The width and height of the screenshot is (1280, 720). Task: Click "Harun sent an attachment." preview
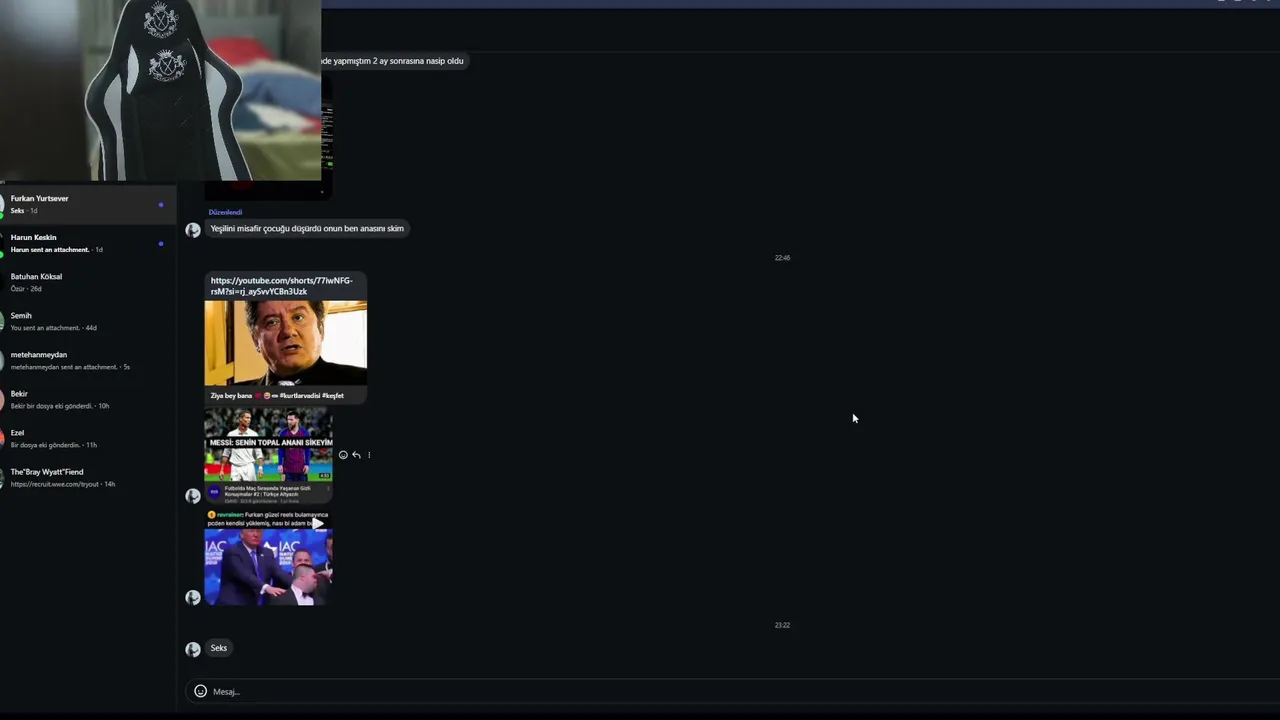[50, 250]
